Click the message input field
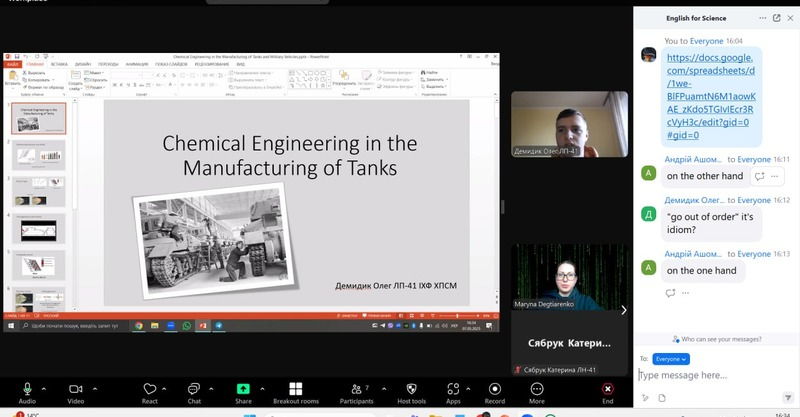 [x=714, y=375]
